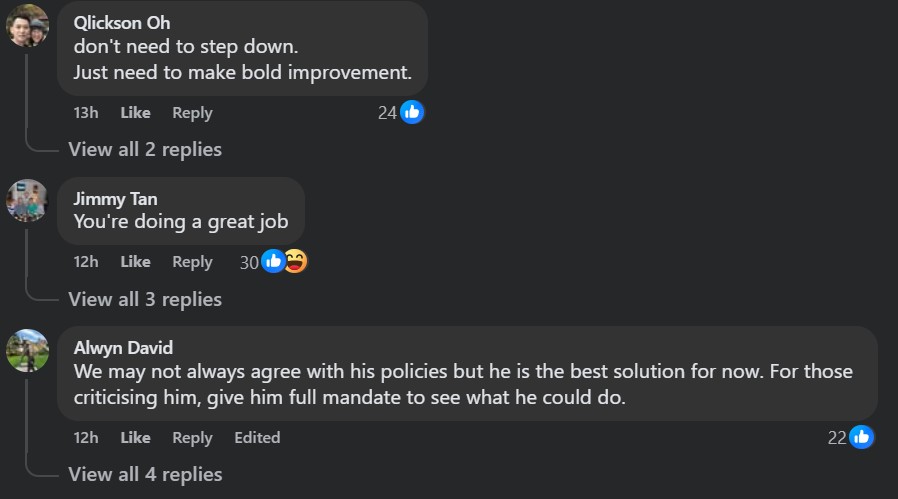Open the Qlickson Oh name link
898x499 pixels.
click(122, 23)
